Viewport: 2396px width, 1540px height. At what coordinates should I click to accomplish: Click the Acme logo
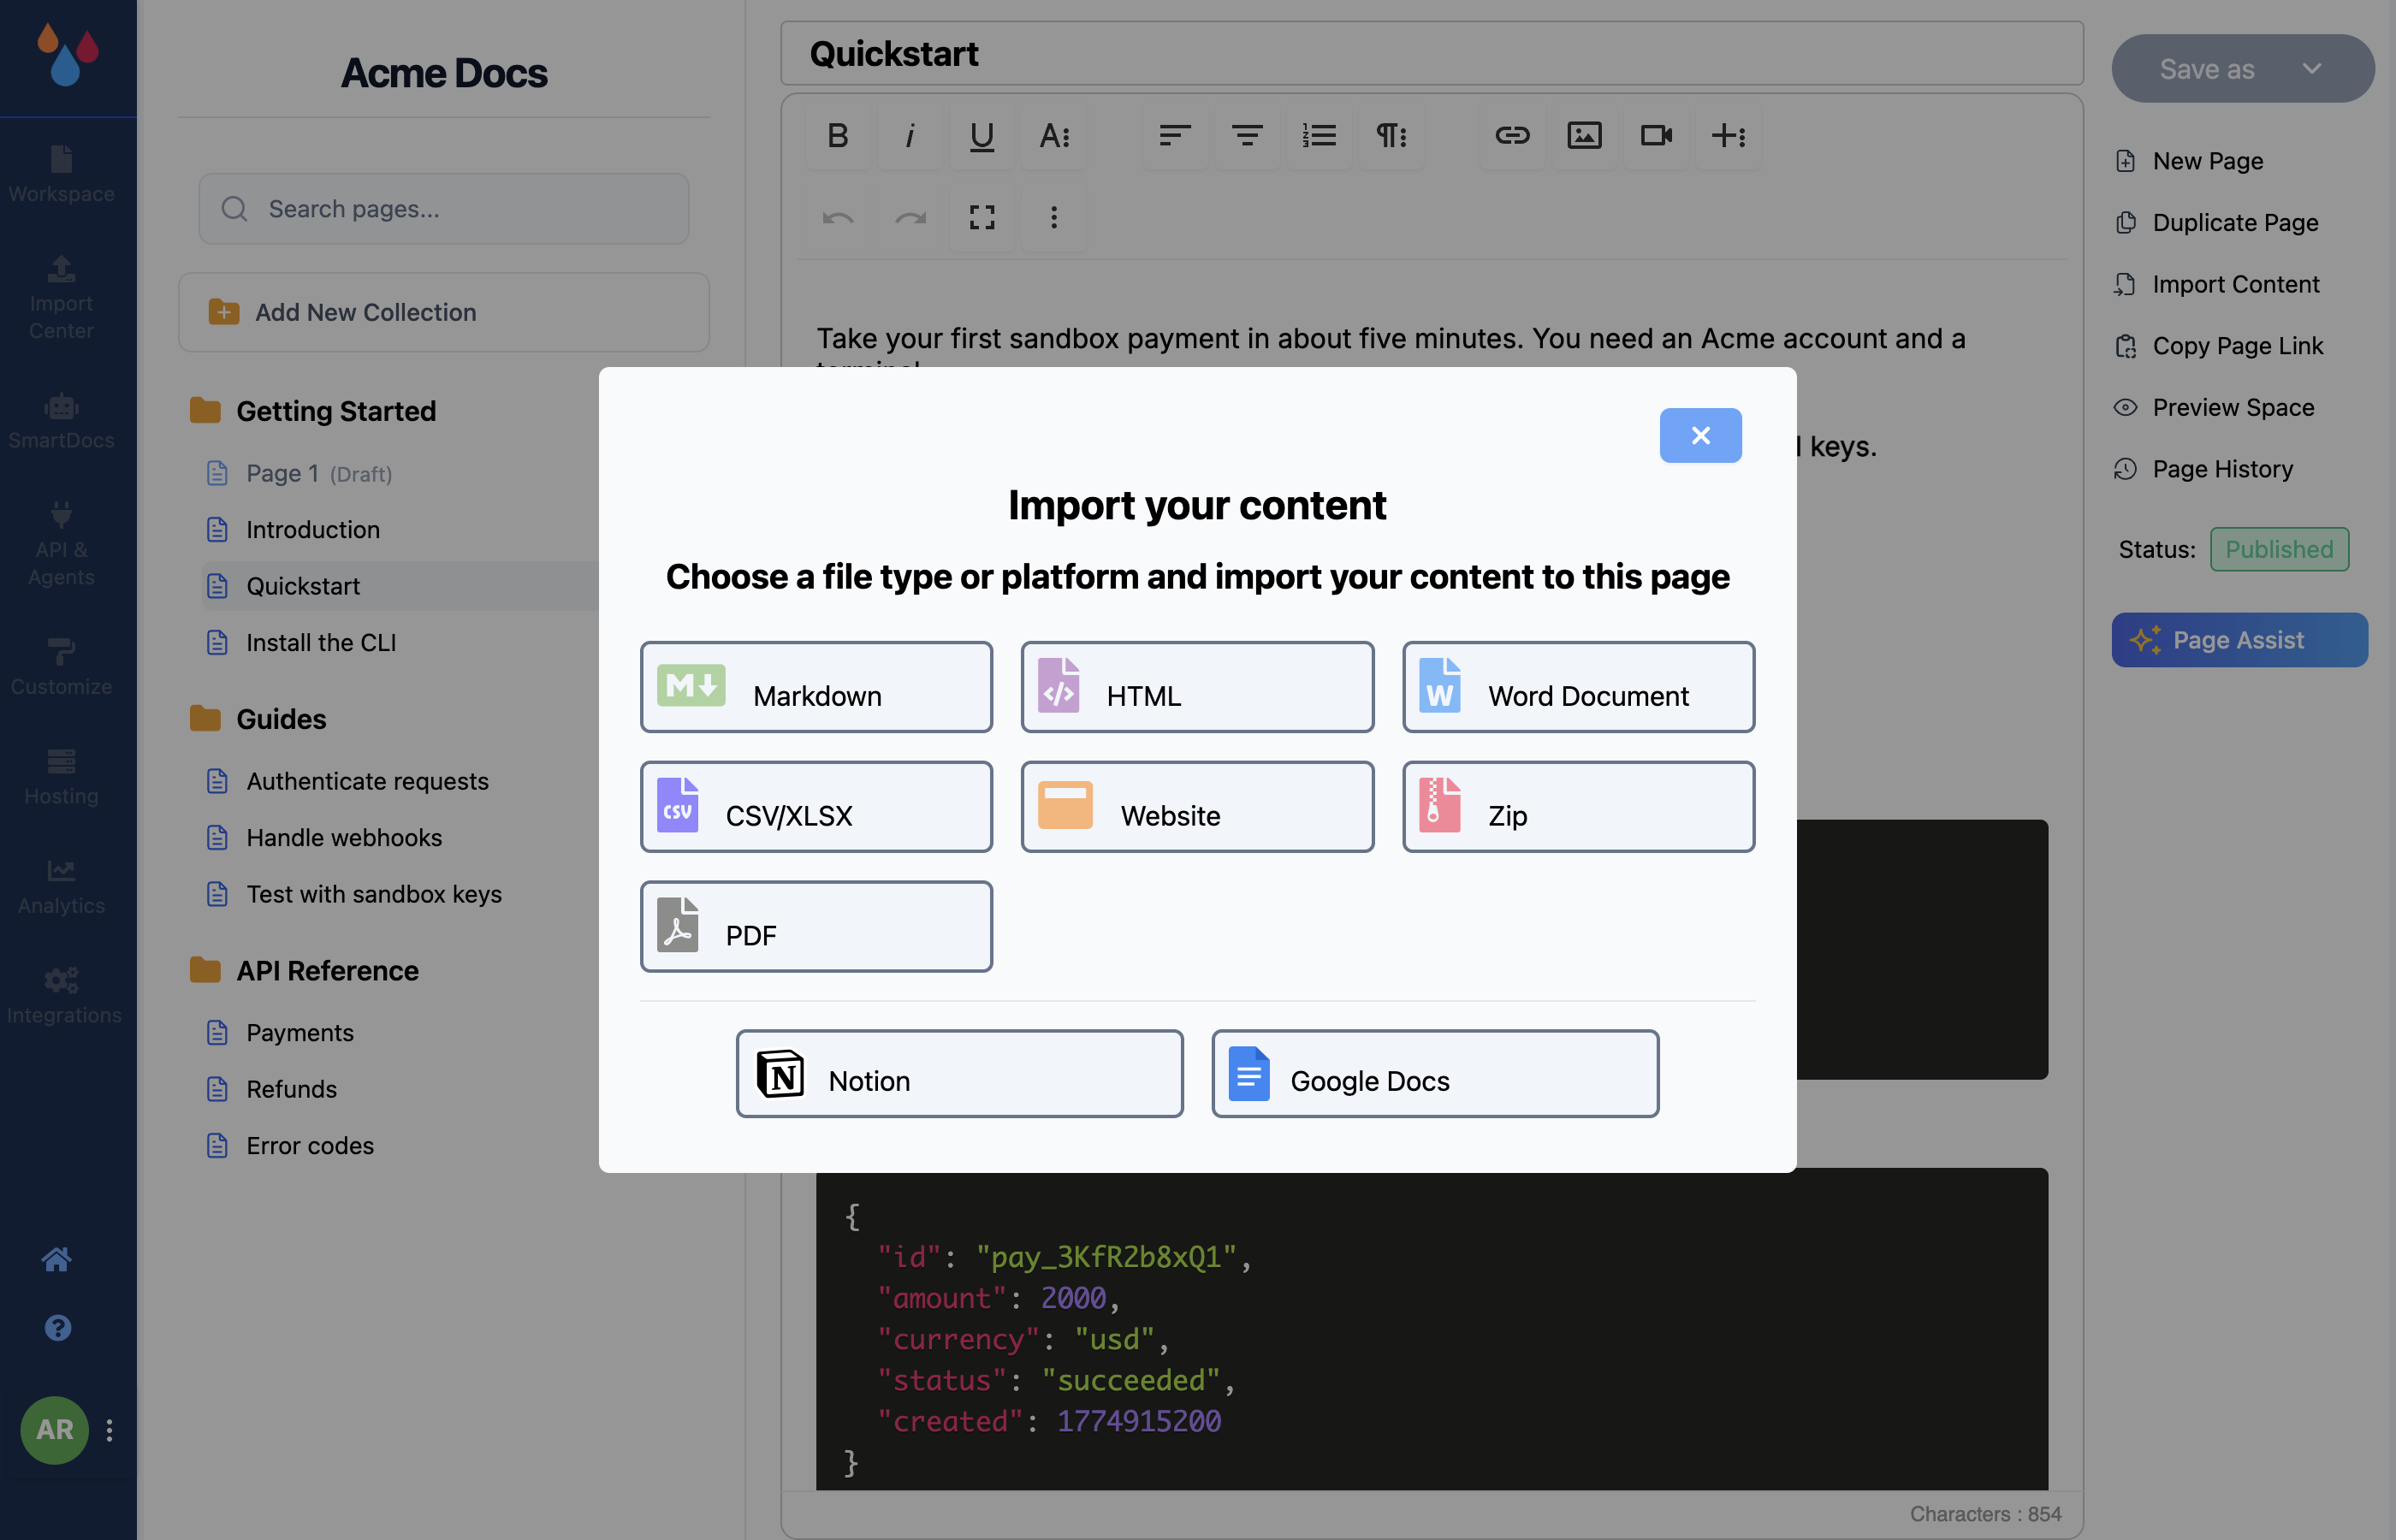pos(68,55)
